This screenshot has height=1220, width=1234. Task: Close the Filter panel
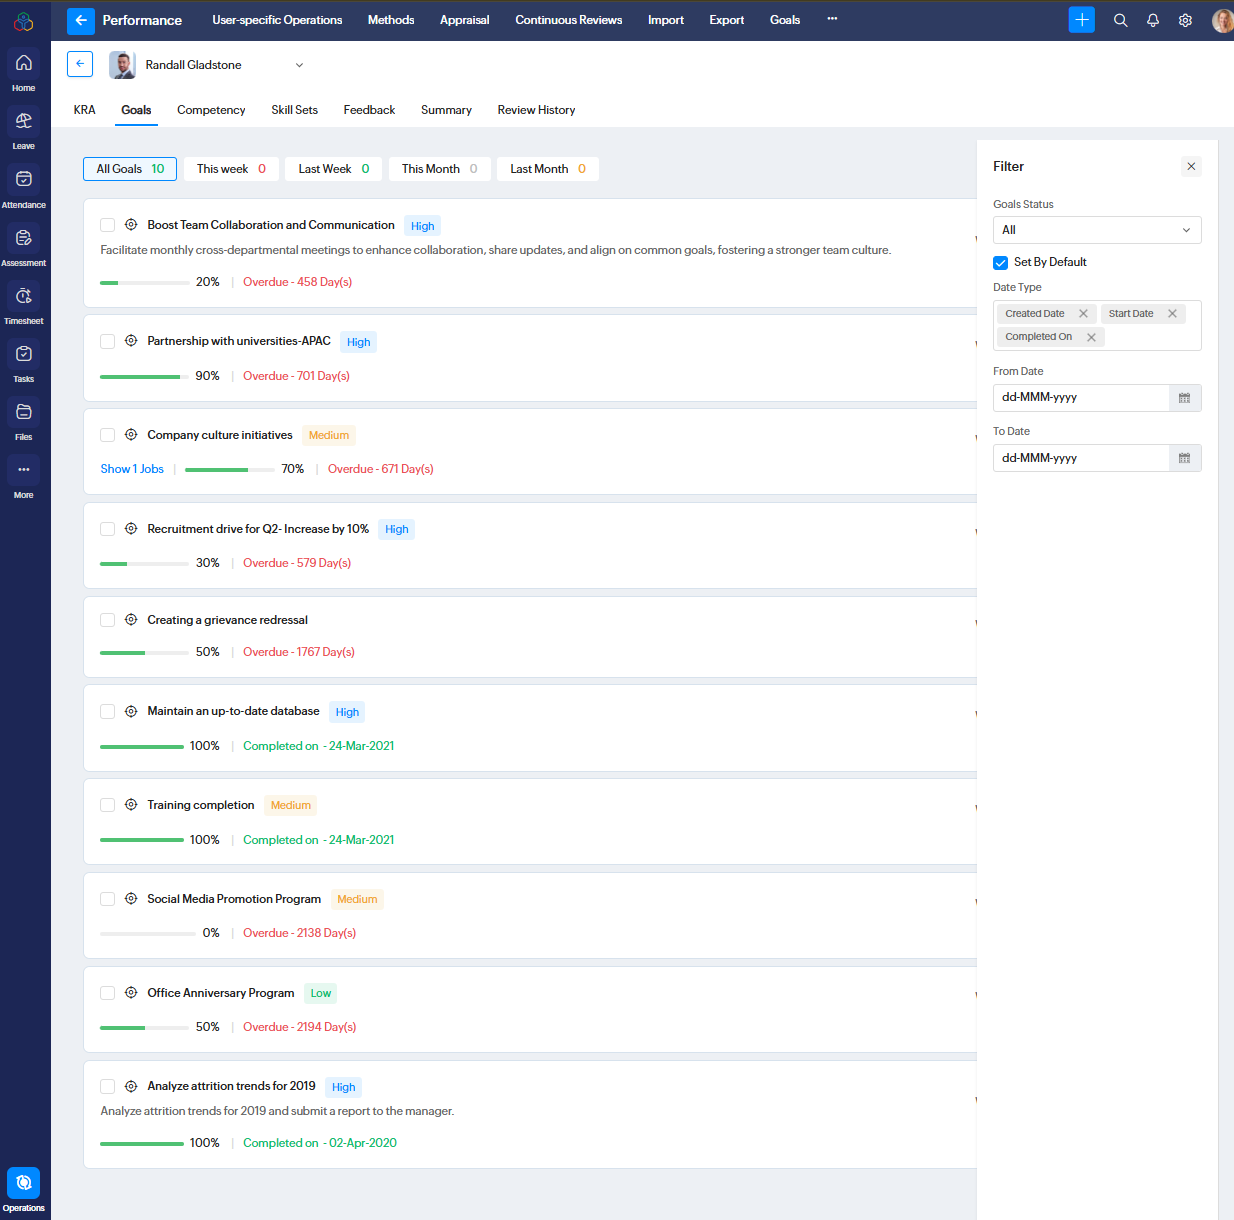(x=1191, y=167)
